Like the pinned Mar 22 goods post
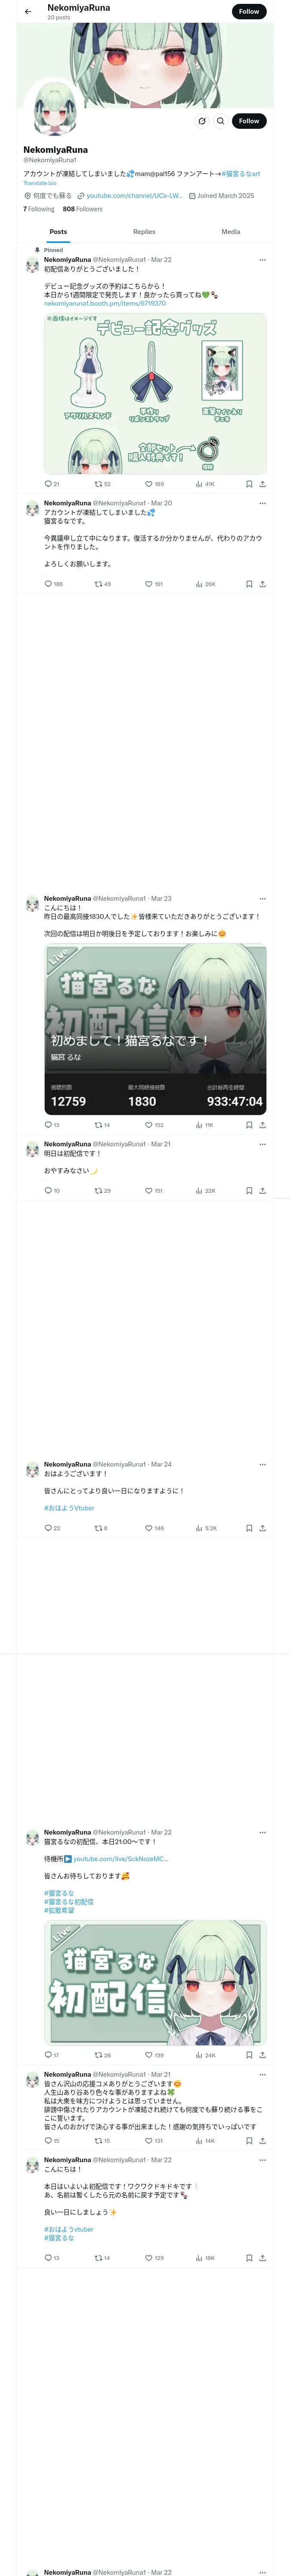The width and height of the screenshot is (290, 2576). pos(153,484)
